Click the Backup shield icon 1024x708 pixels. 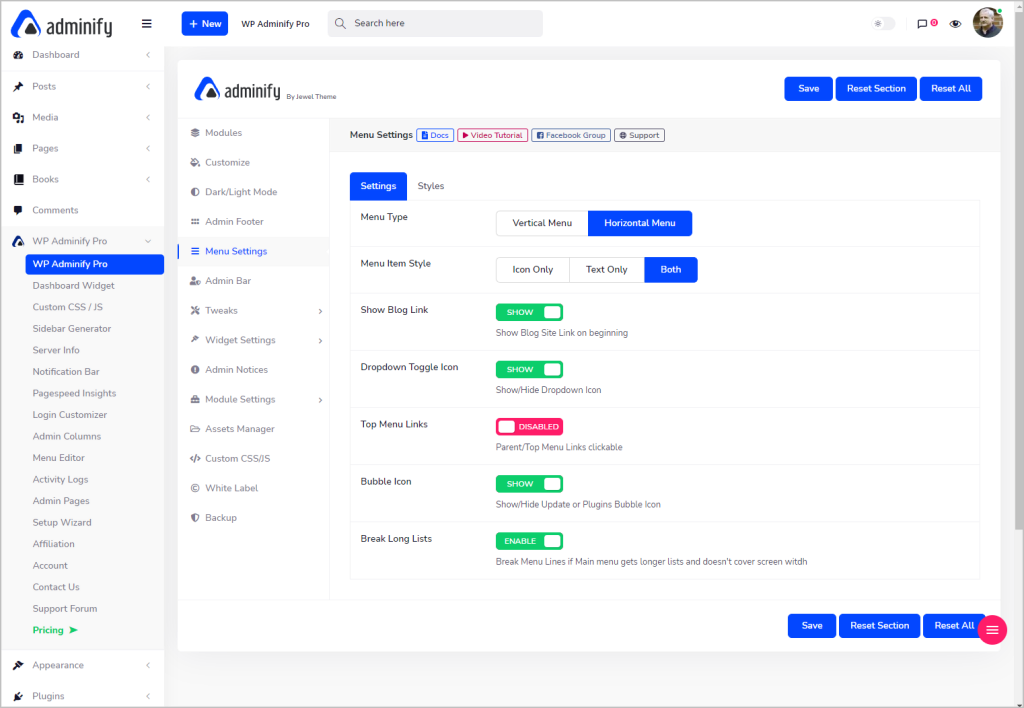[x=195, y=517]
